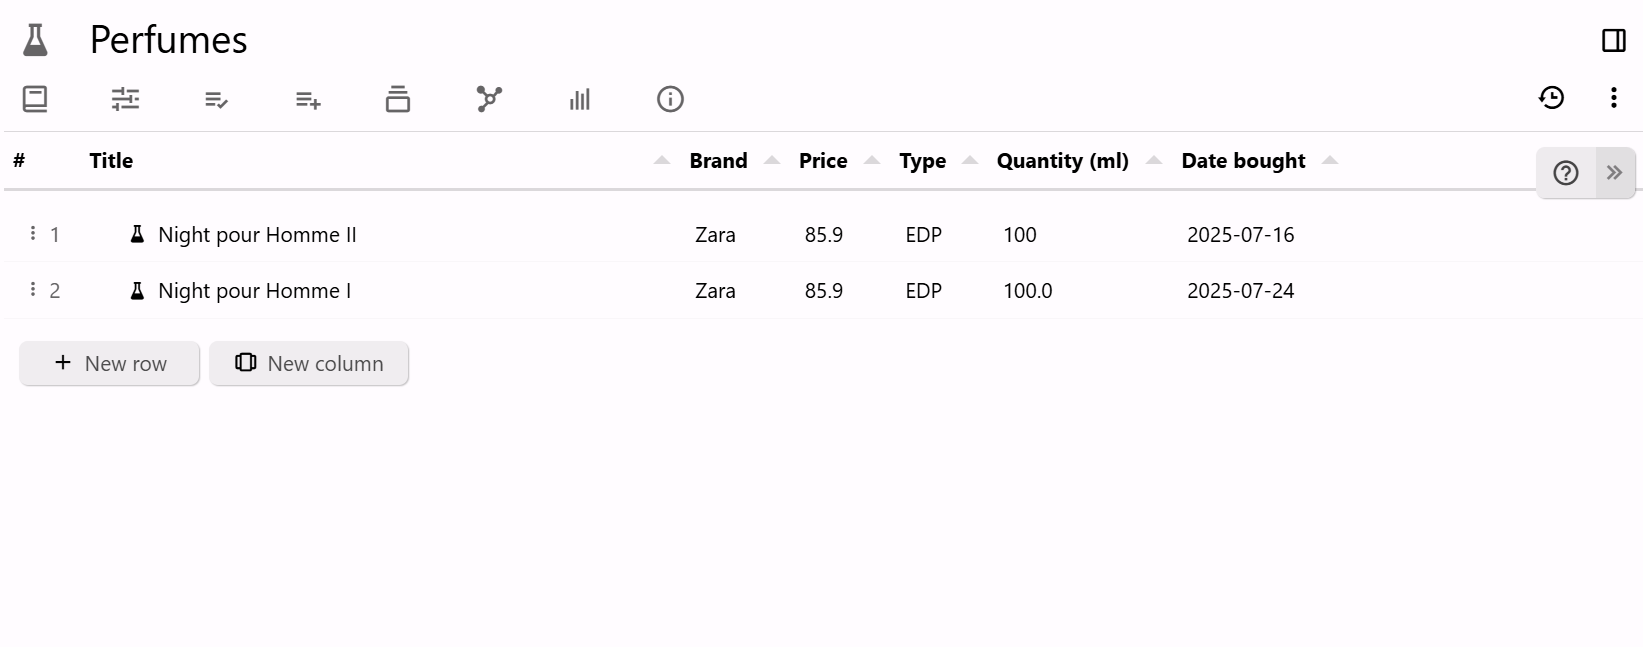
Task: Open the bar chart statistics icon
Action: coord(580,99)
